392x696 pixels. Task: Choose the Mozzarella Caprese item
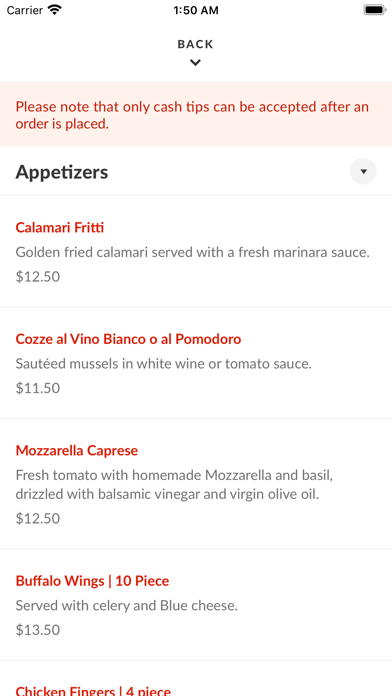click(77, 451)
